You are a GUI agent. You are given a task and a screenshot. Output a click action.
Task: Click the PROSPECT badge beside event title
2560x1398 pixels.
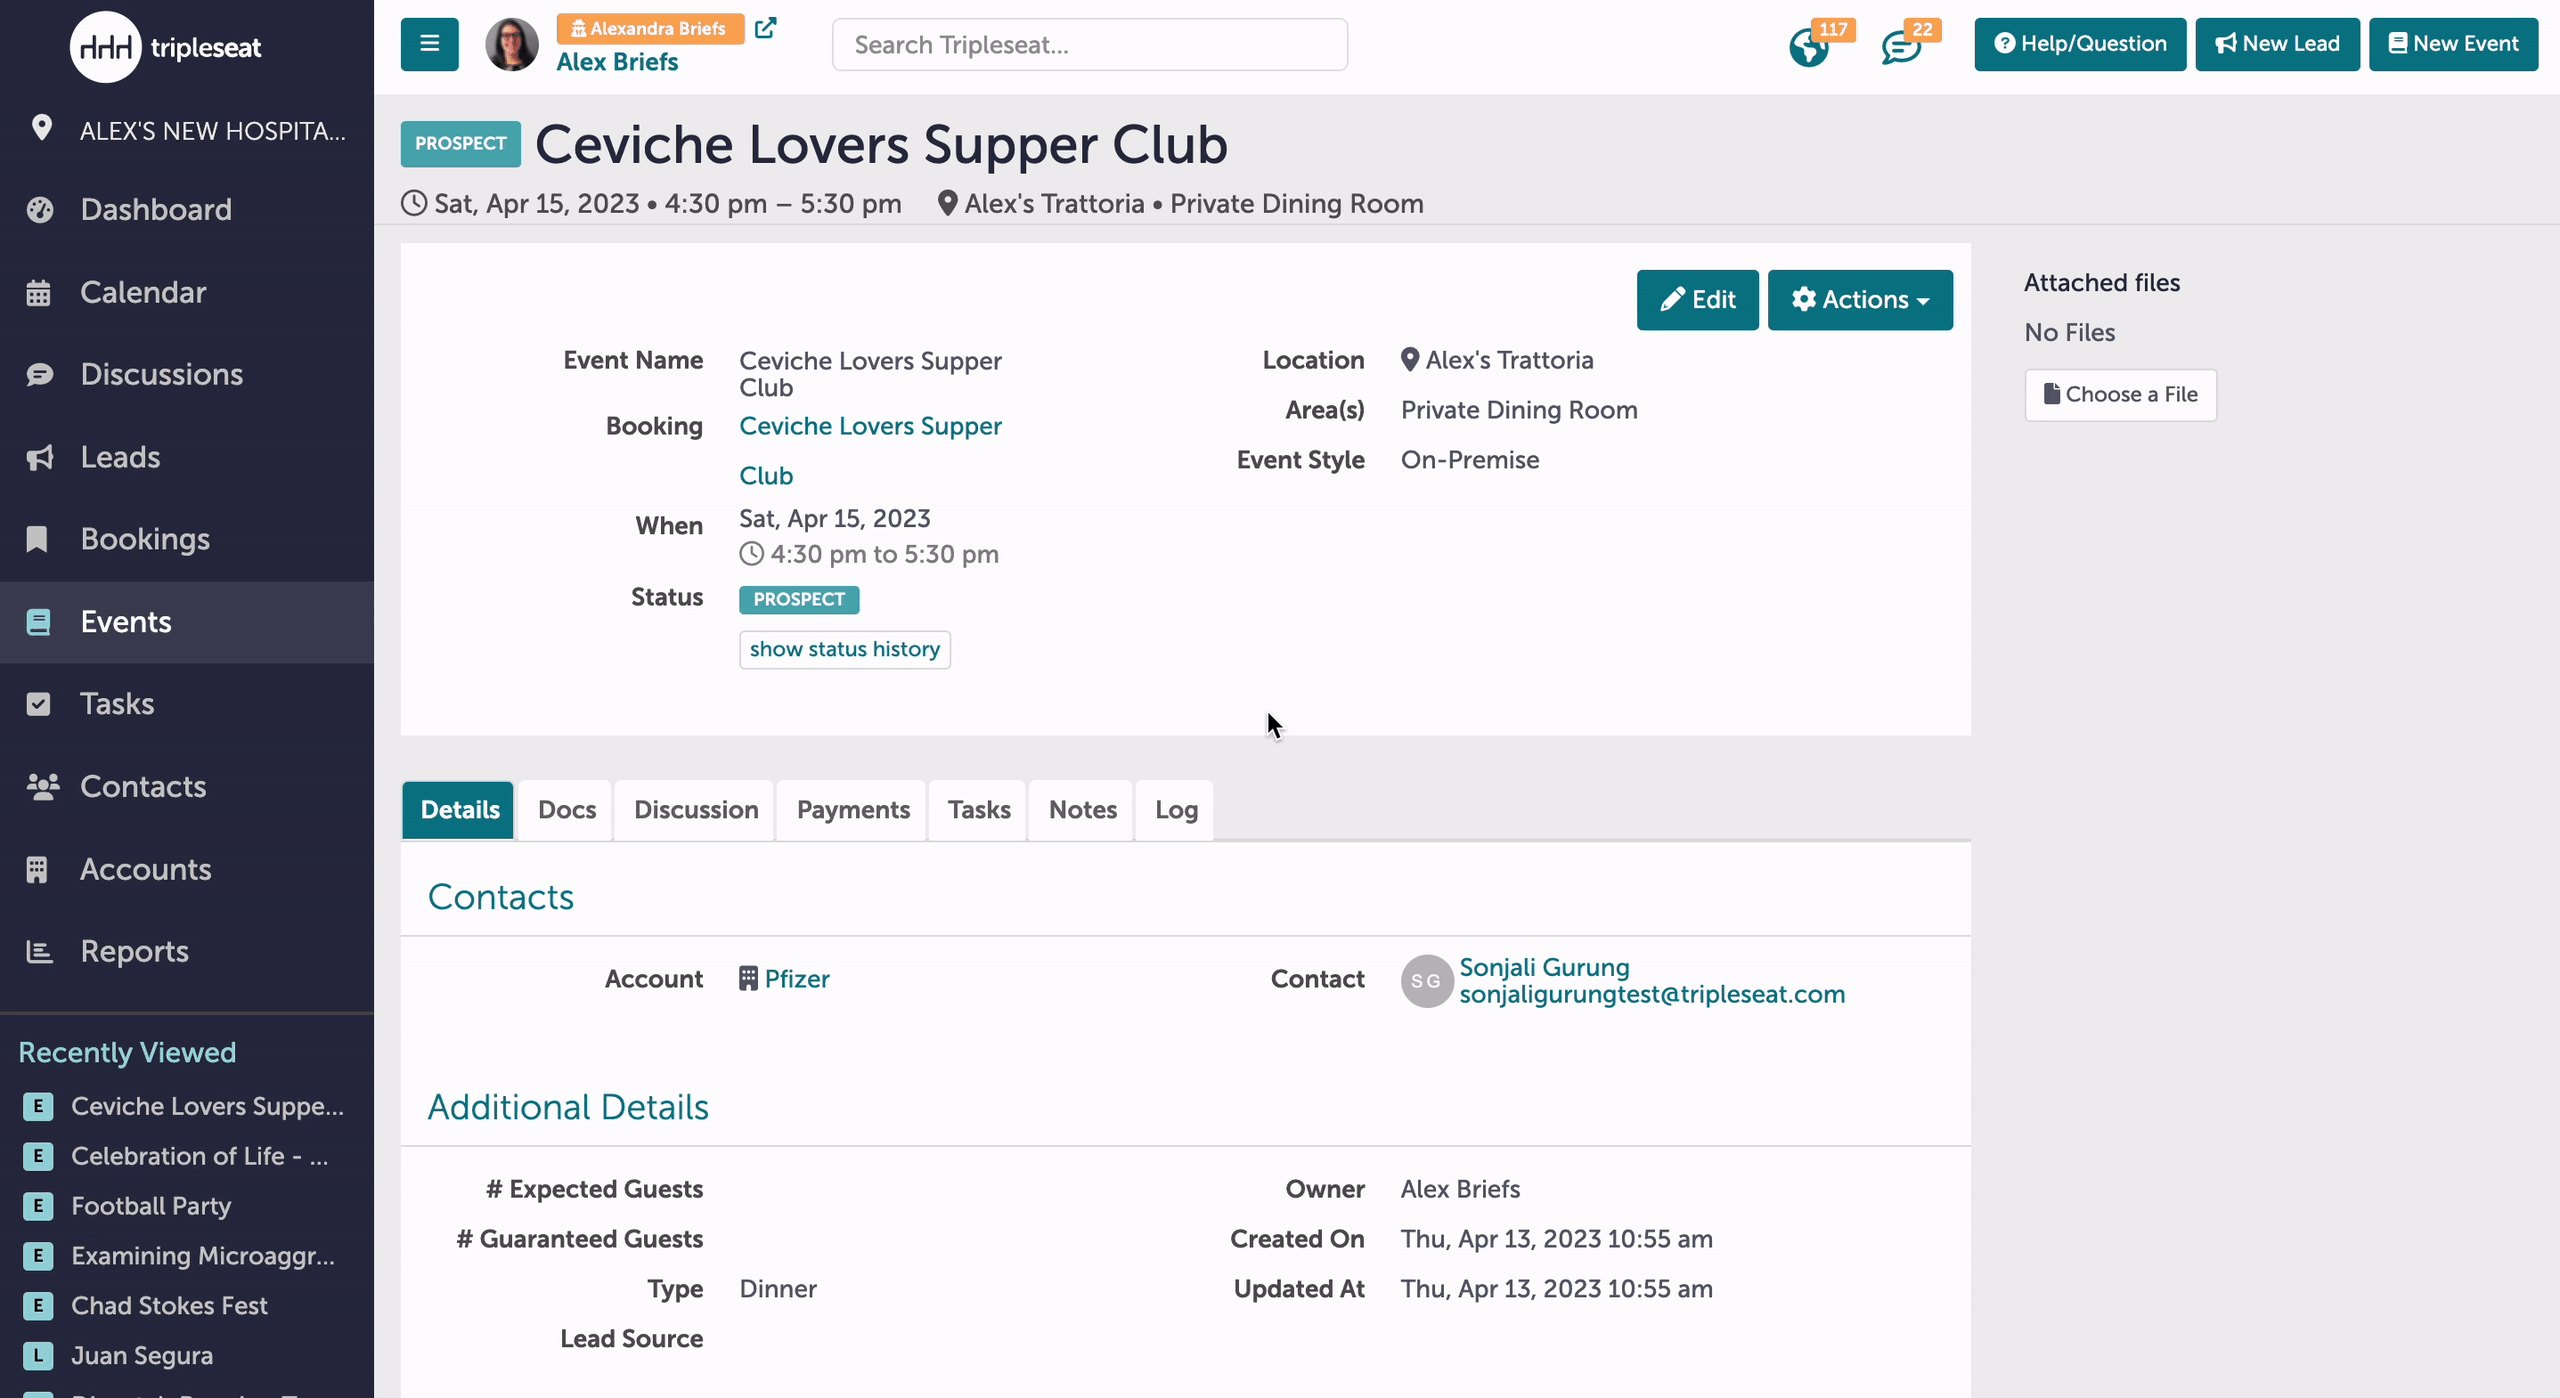460,144
